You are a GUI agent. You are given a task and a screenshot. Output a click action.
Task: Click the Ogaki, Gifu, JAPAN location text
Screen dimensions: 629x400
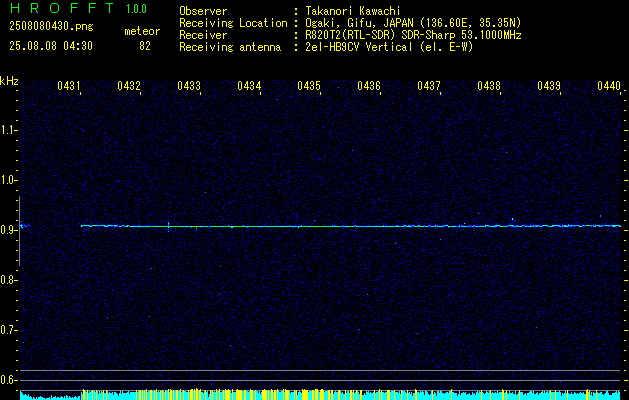(x=414, y=23)
